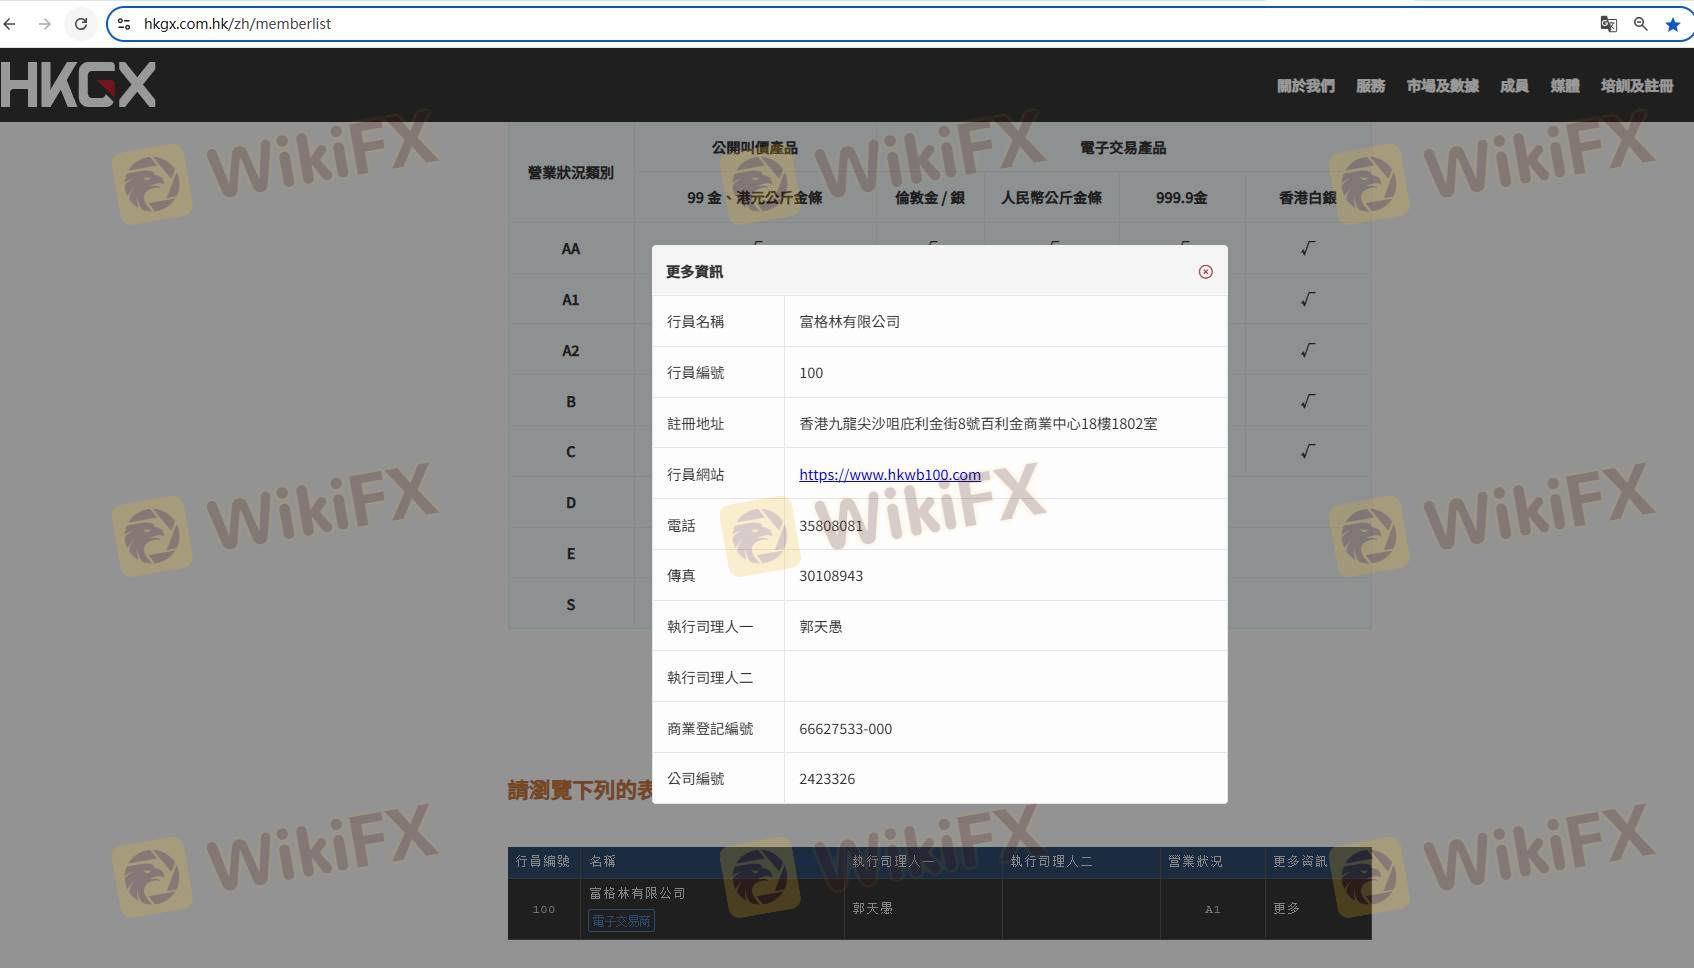Click the 行員編號 column header in member list
The width and height of the screenshot is (1694, 968).
tap(543, 862)
